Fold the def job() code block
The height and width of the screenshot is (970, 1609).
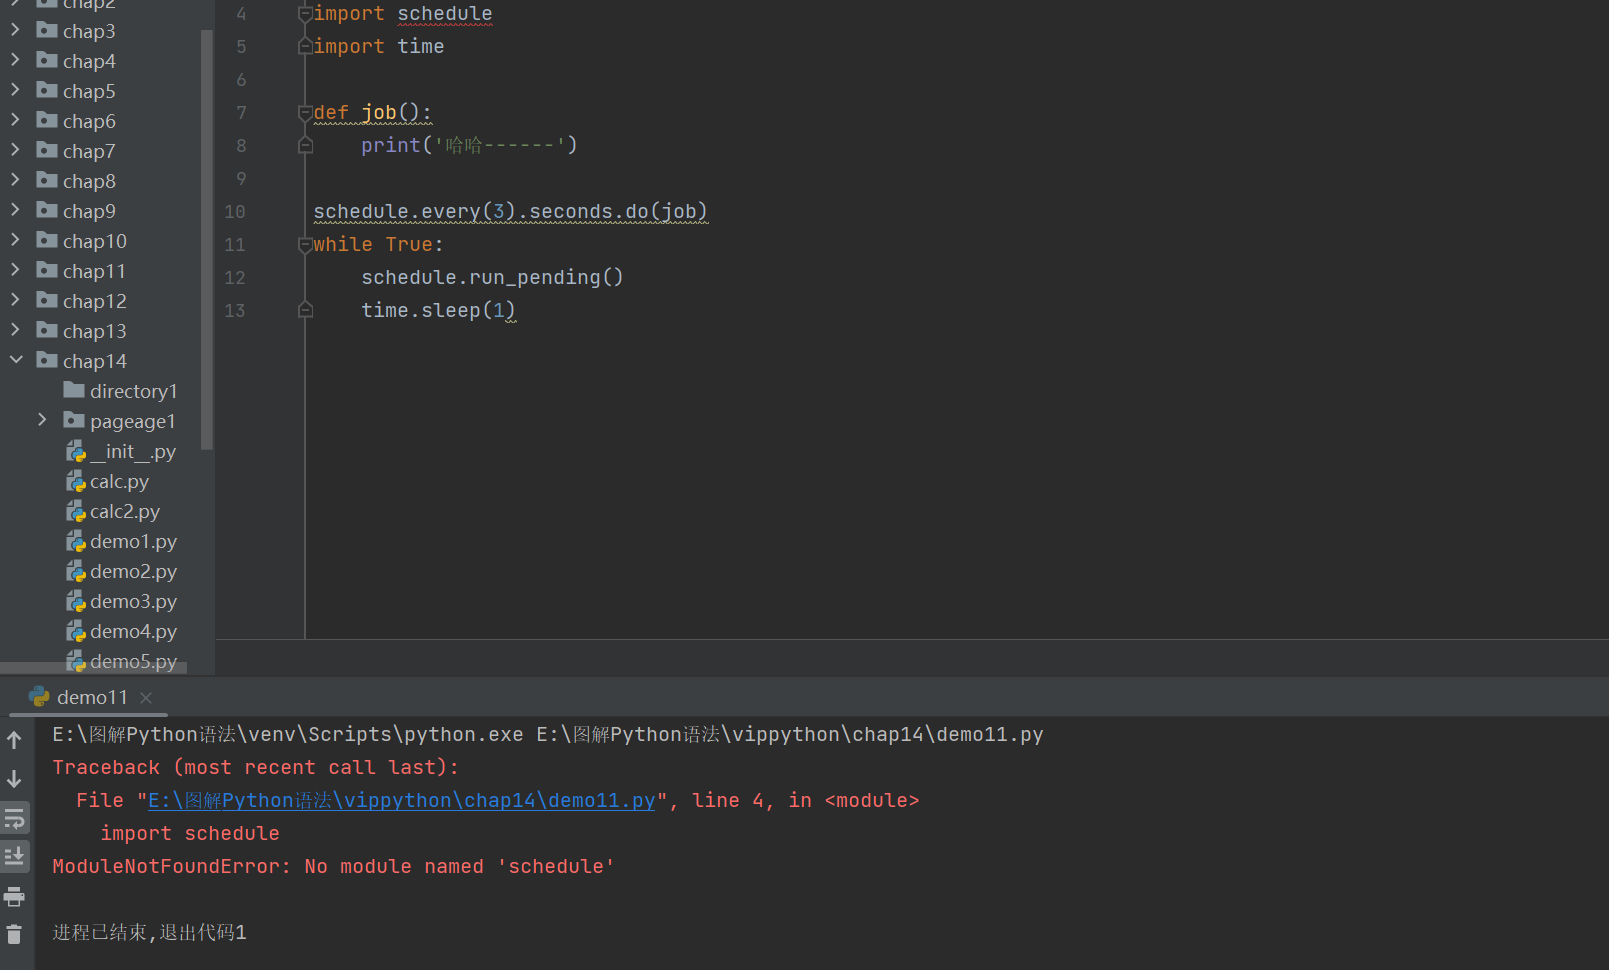click(x=305, y=113)
